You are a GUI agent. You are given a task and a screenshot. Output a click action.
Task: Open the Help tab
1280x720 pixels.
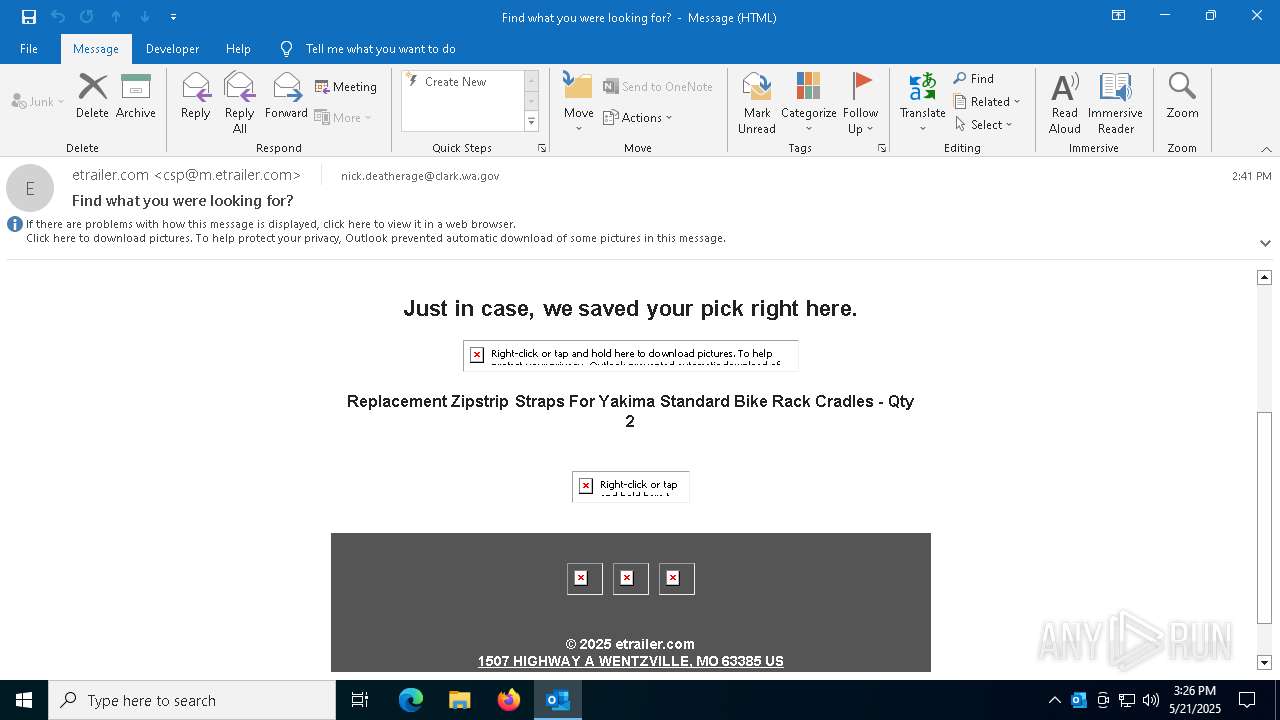238,49
